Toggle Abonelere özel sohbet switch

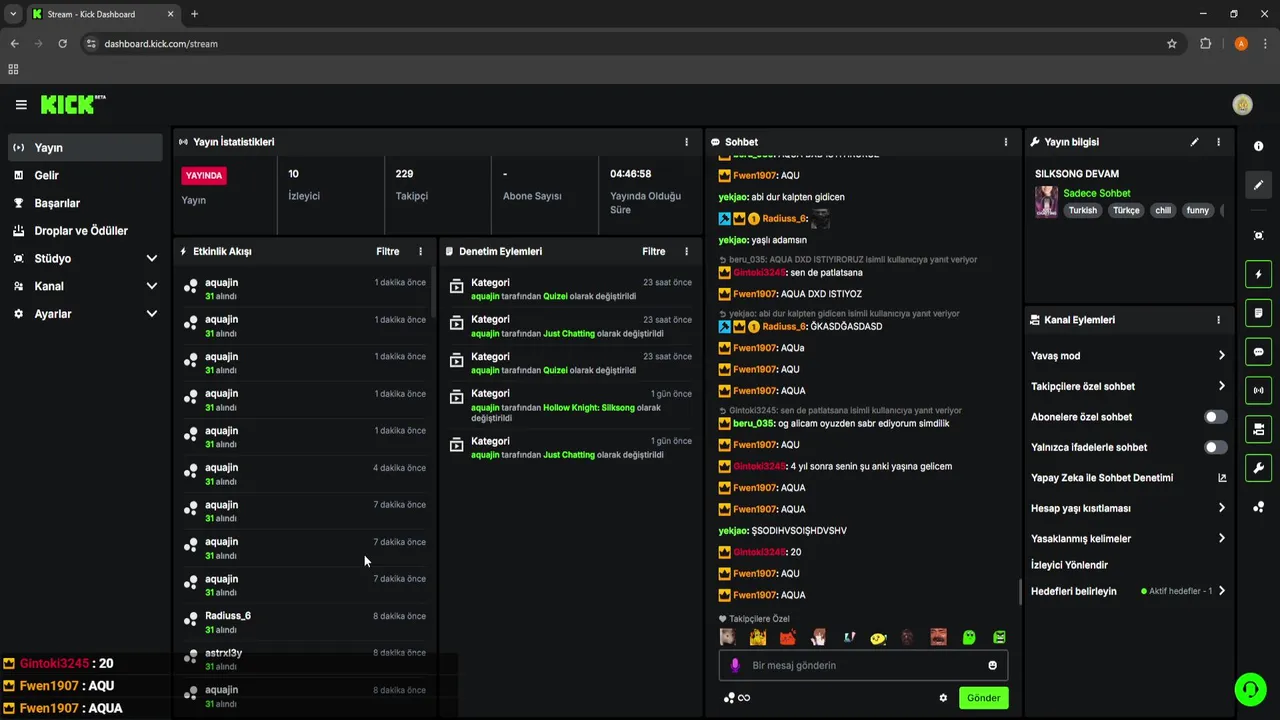1215,417
